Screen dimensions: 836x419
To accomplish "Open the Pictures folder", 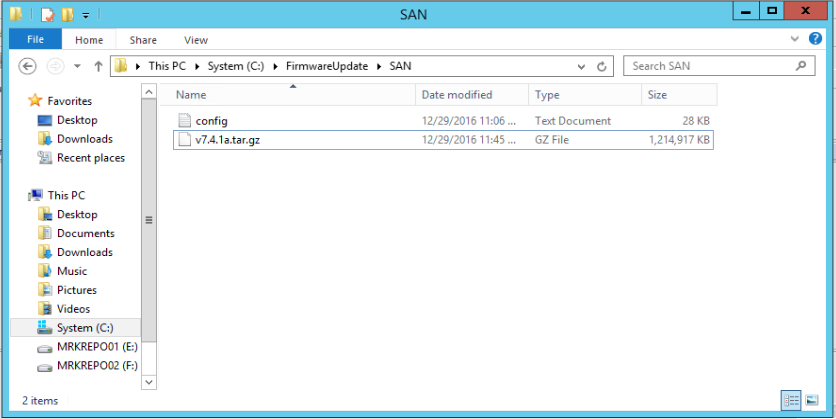I will (x=77, y=290).
